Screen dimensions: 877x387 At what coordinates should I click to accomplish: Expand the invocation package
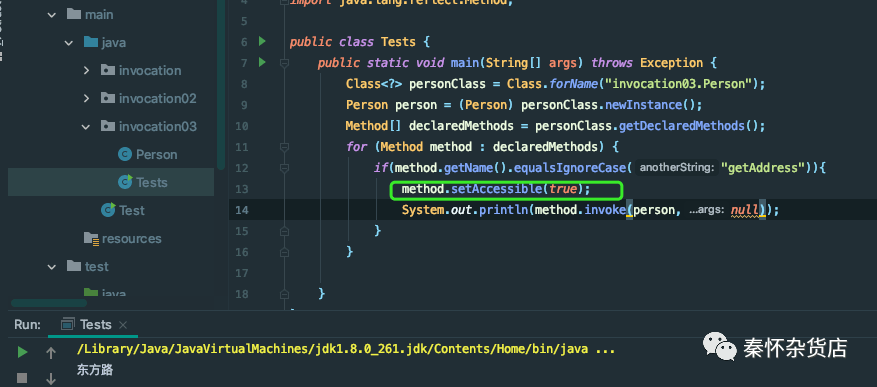coord(86,70)
